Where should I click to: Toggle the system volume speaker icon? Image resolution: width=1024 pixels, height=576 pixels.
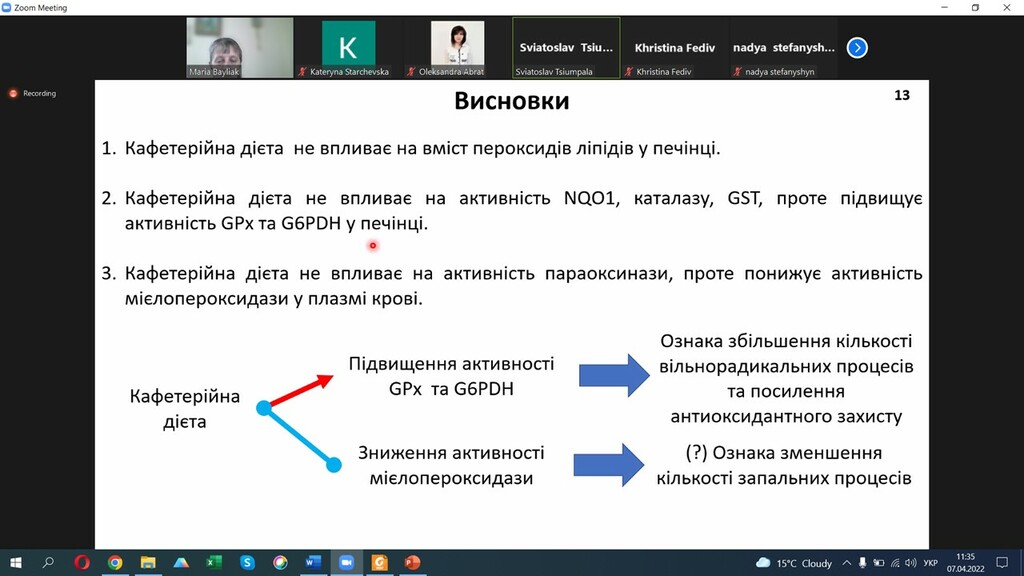[910, 563]
